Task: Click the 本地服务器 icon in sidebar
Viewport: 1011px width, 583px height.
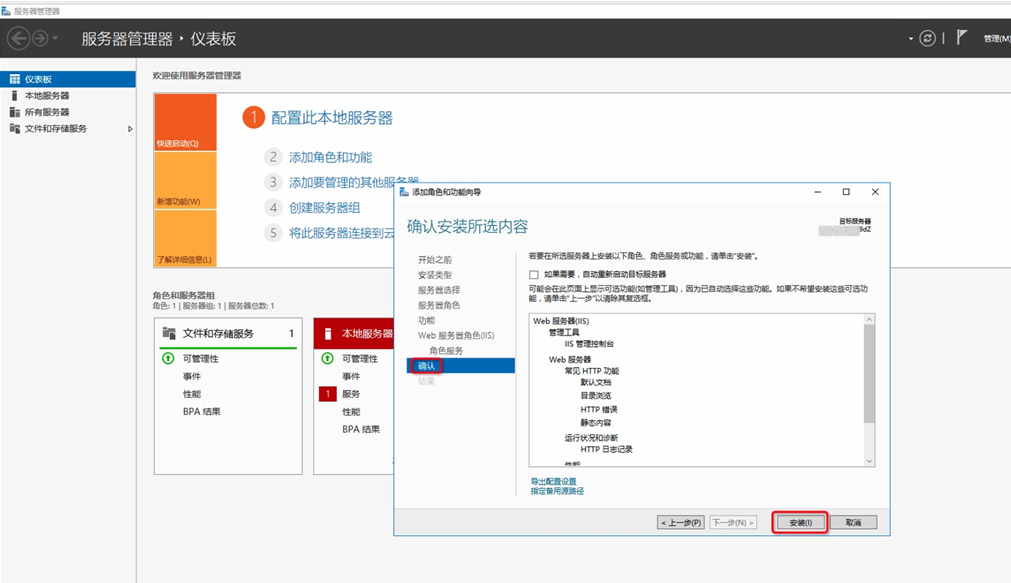Action: (x=14, y=96)
